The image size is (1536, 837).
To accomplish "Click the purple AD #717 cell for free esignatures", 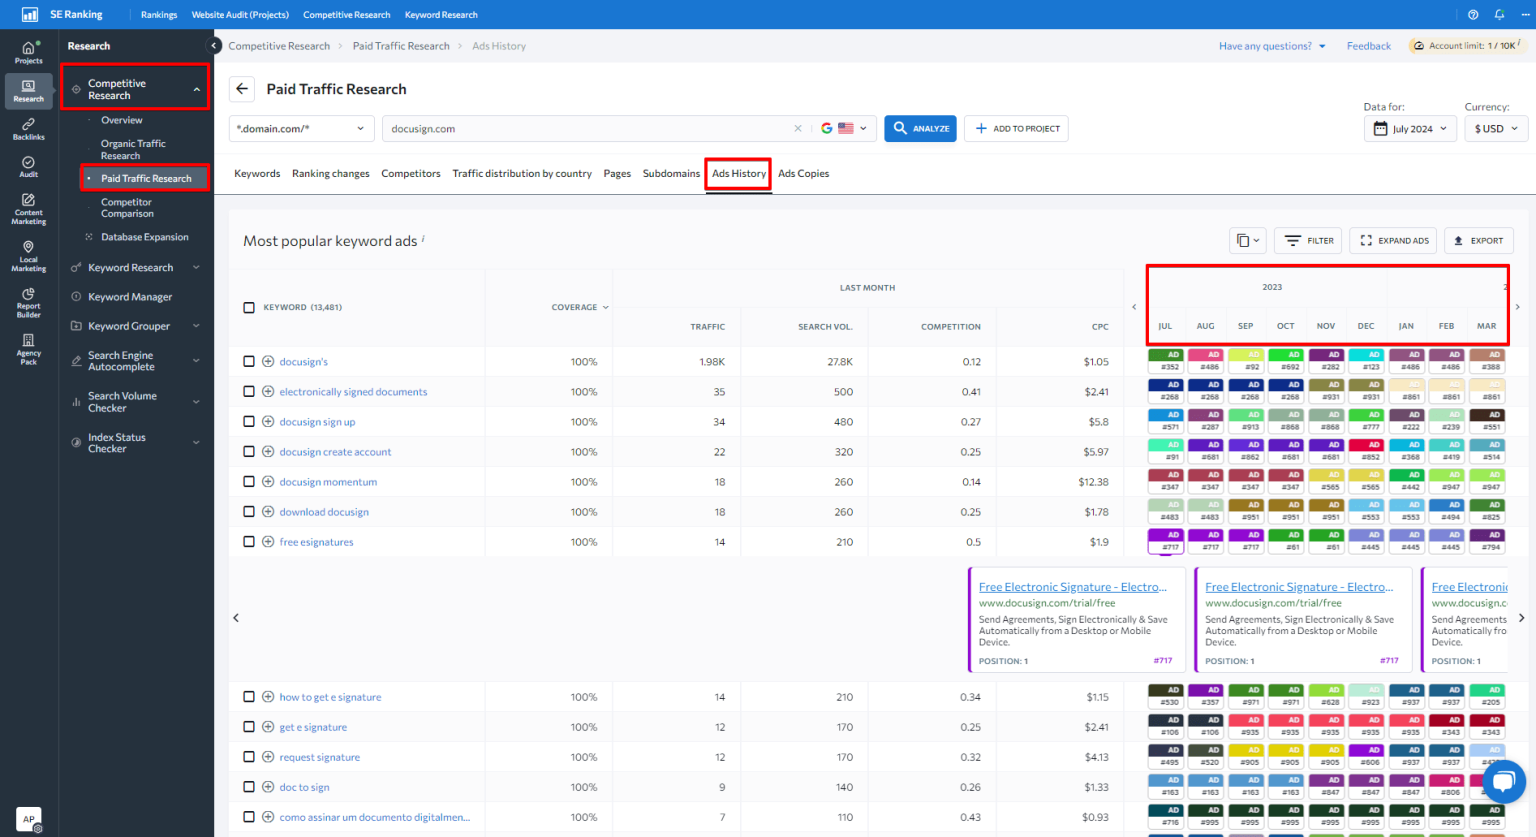I will coord(1165,541).
